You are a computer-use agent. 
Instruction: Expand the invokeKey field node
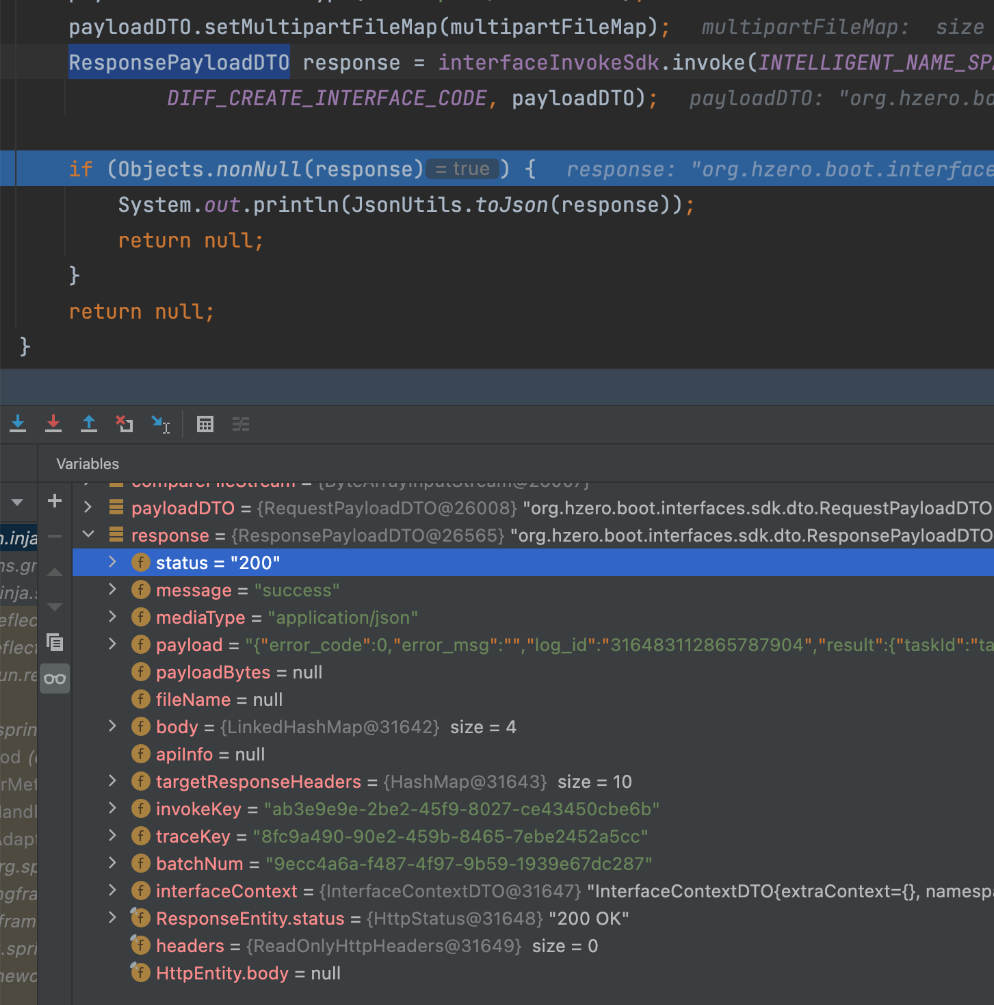[x=113, y=808]
